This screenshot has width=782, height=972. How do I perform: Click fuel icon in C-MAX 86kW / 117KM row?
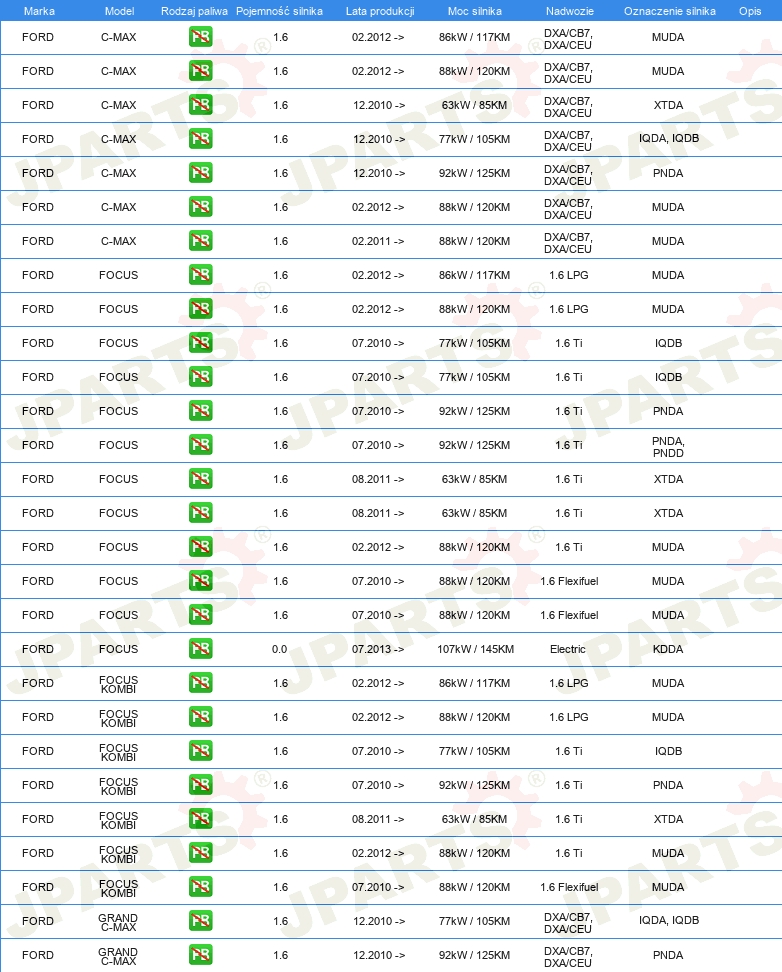[x=200, y=37]
